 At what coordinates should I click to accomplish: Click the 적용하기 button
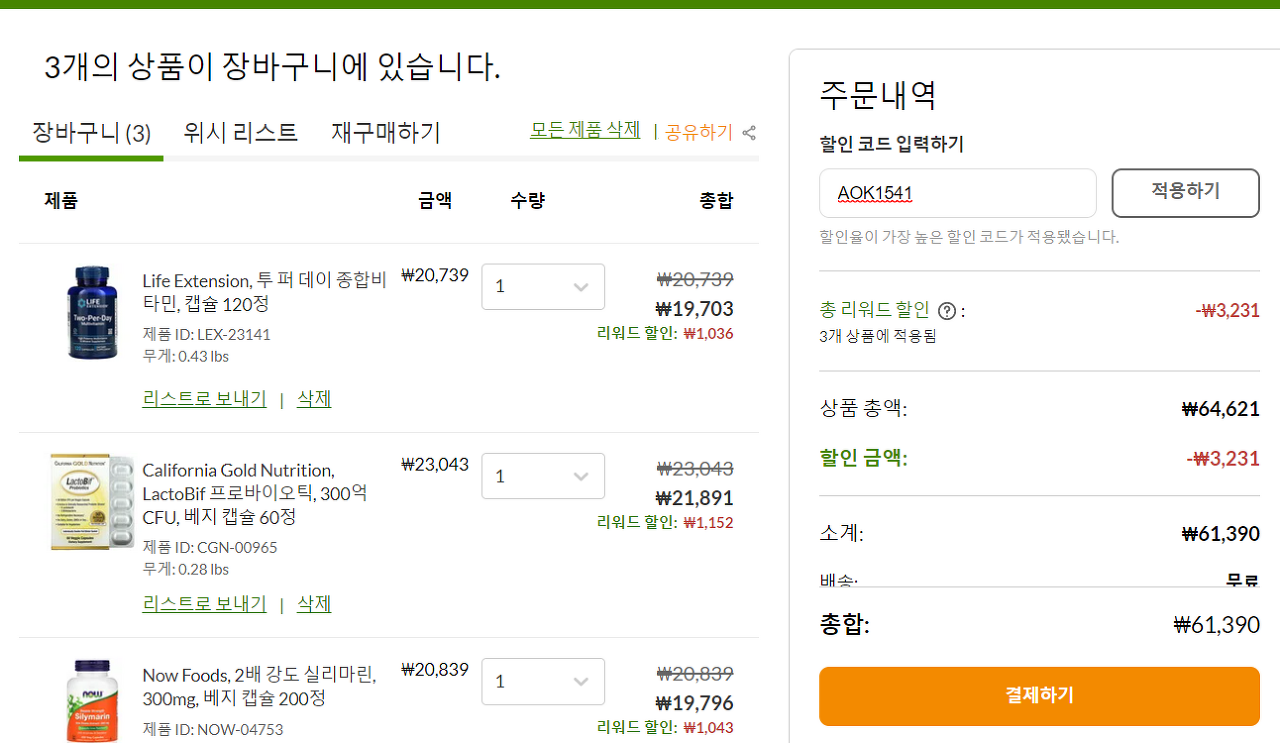click(1185, 192)
